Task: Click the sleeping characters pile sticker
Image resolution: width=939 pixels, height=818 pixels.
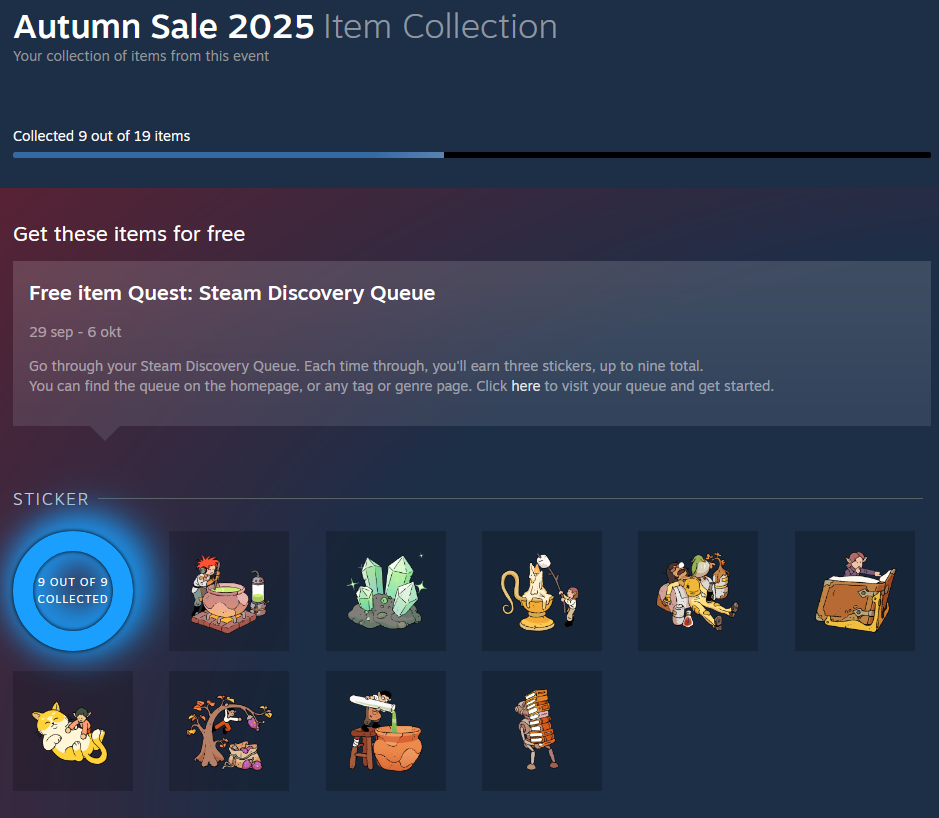Action: (x=698, y=591)
